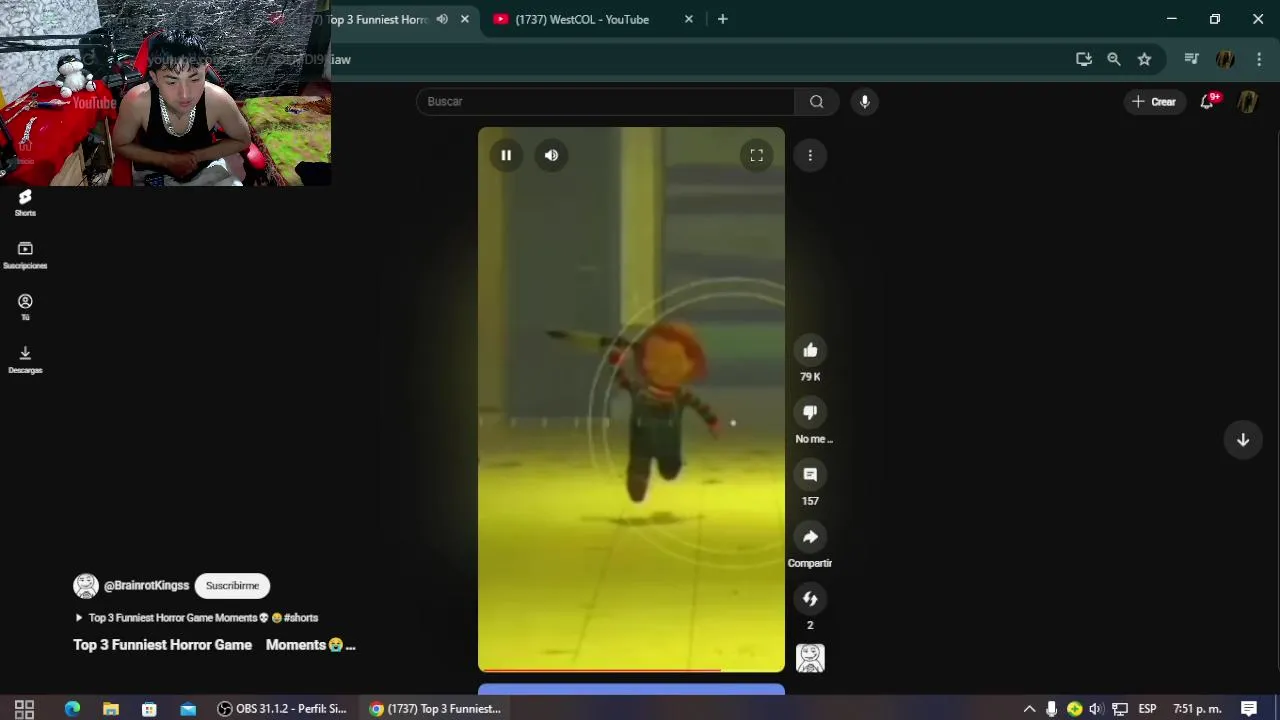This screenshot has height=720, width=1280.
Task: Click the Buscar search field
Action: click(x=605, y=101)
